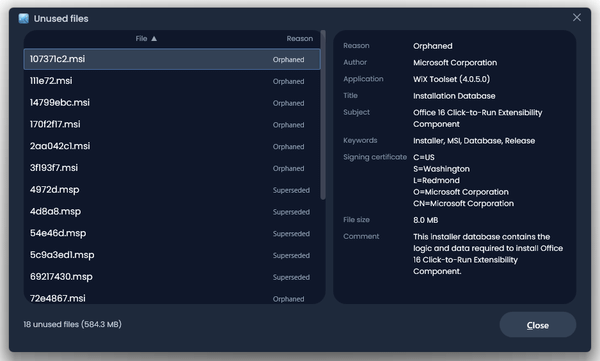Select the 54e46d.msp file
600x361 pixels.
[x=172, y=234]
